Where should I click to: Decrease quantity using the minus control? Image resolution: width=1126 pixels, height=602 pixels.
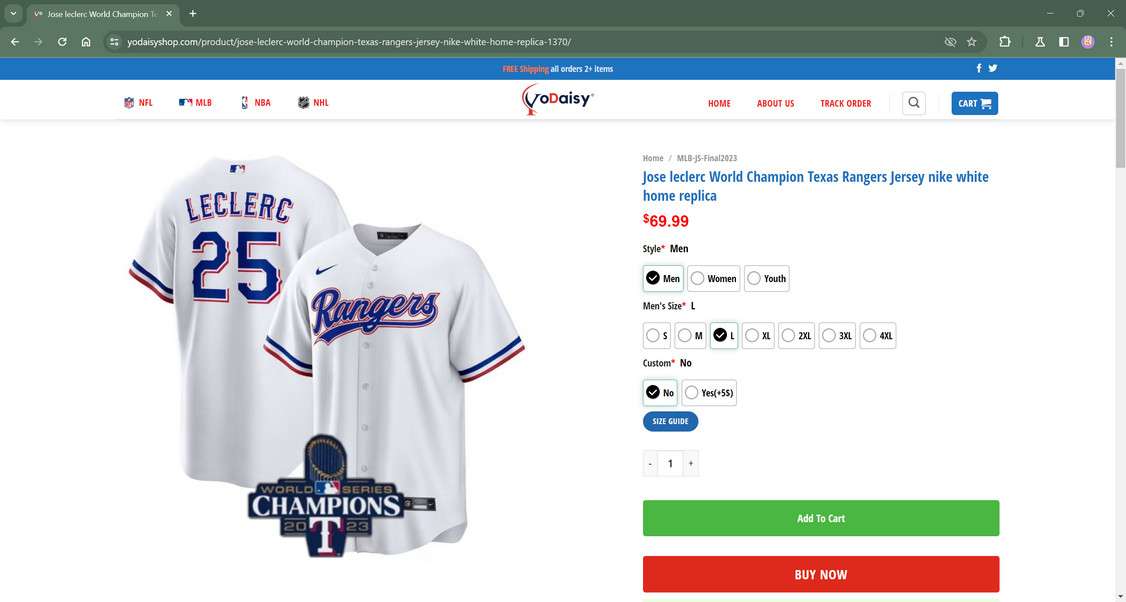tap(650, 463)
